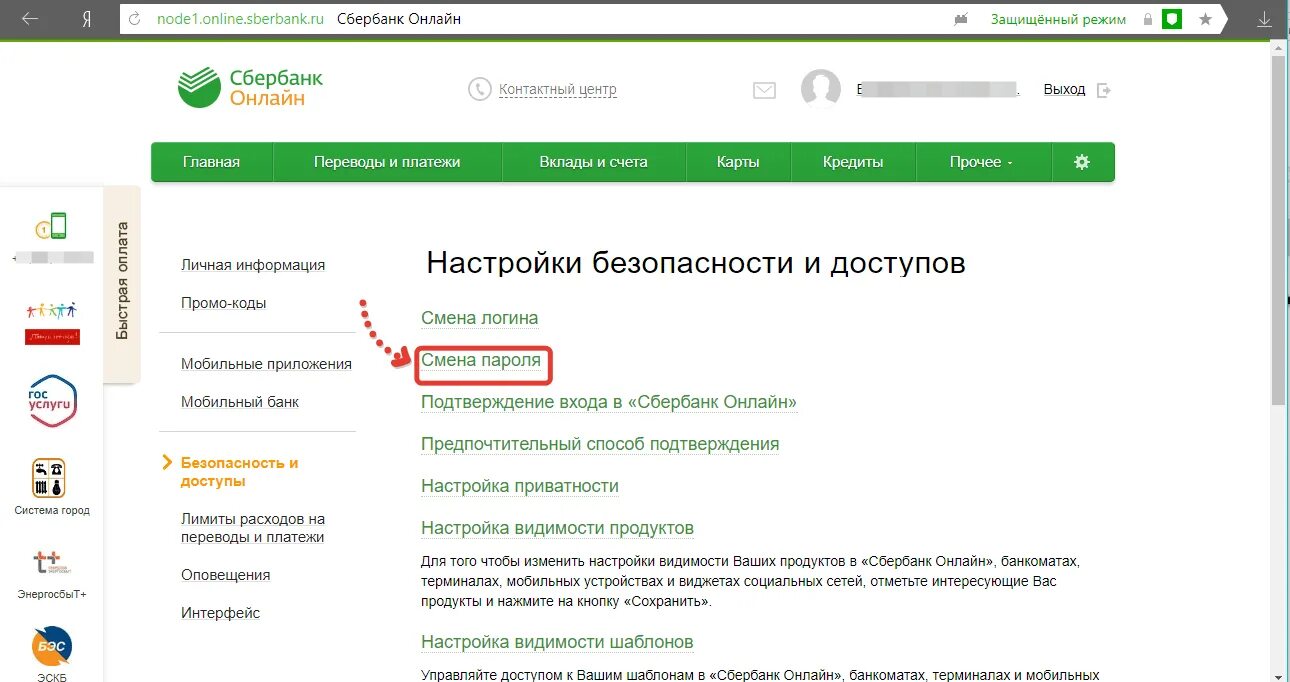Open the Смена логина link

point(480,318)
